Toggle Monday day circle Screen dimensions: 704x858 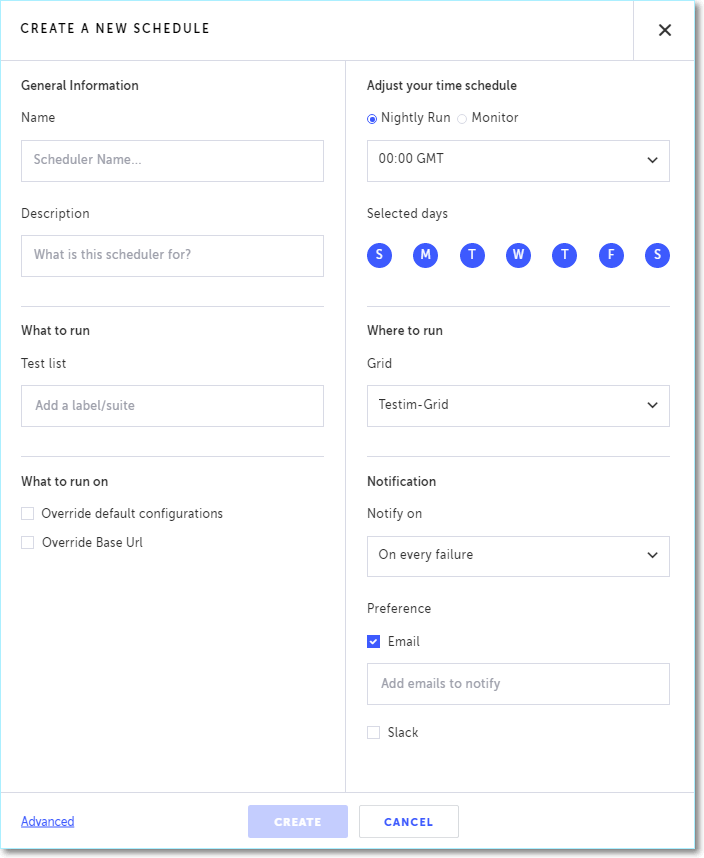pyautogui.click(x=426, y=255)
